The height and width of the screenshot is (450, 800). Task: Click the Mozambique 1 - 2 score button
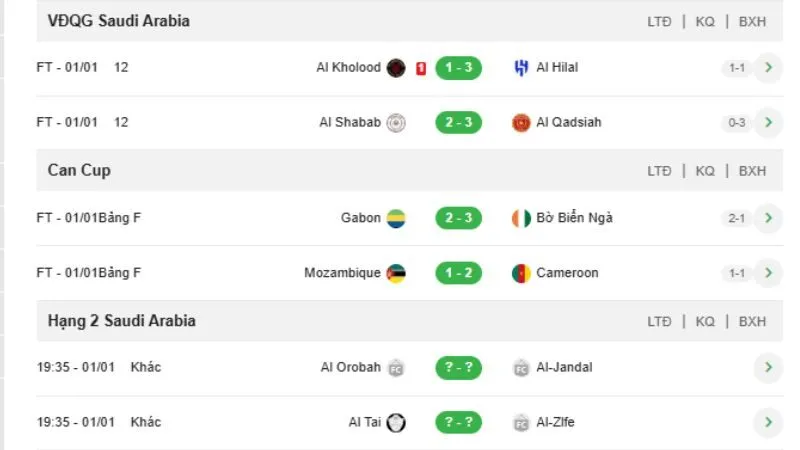459,273
